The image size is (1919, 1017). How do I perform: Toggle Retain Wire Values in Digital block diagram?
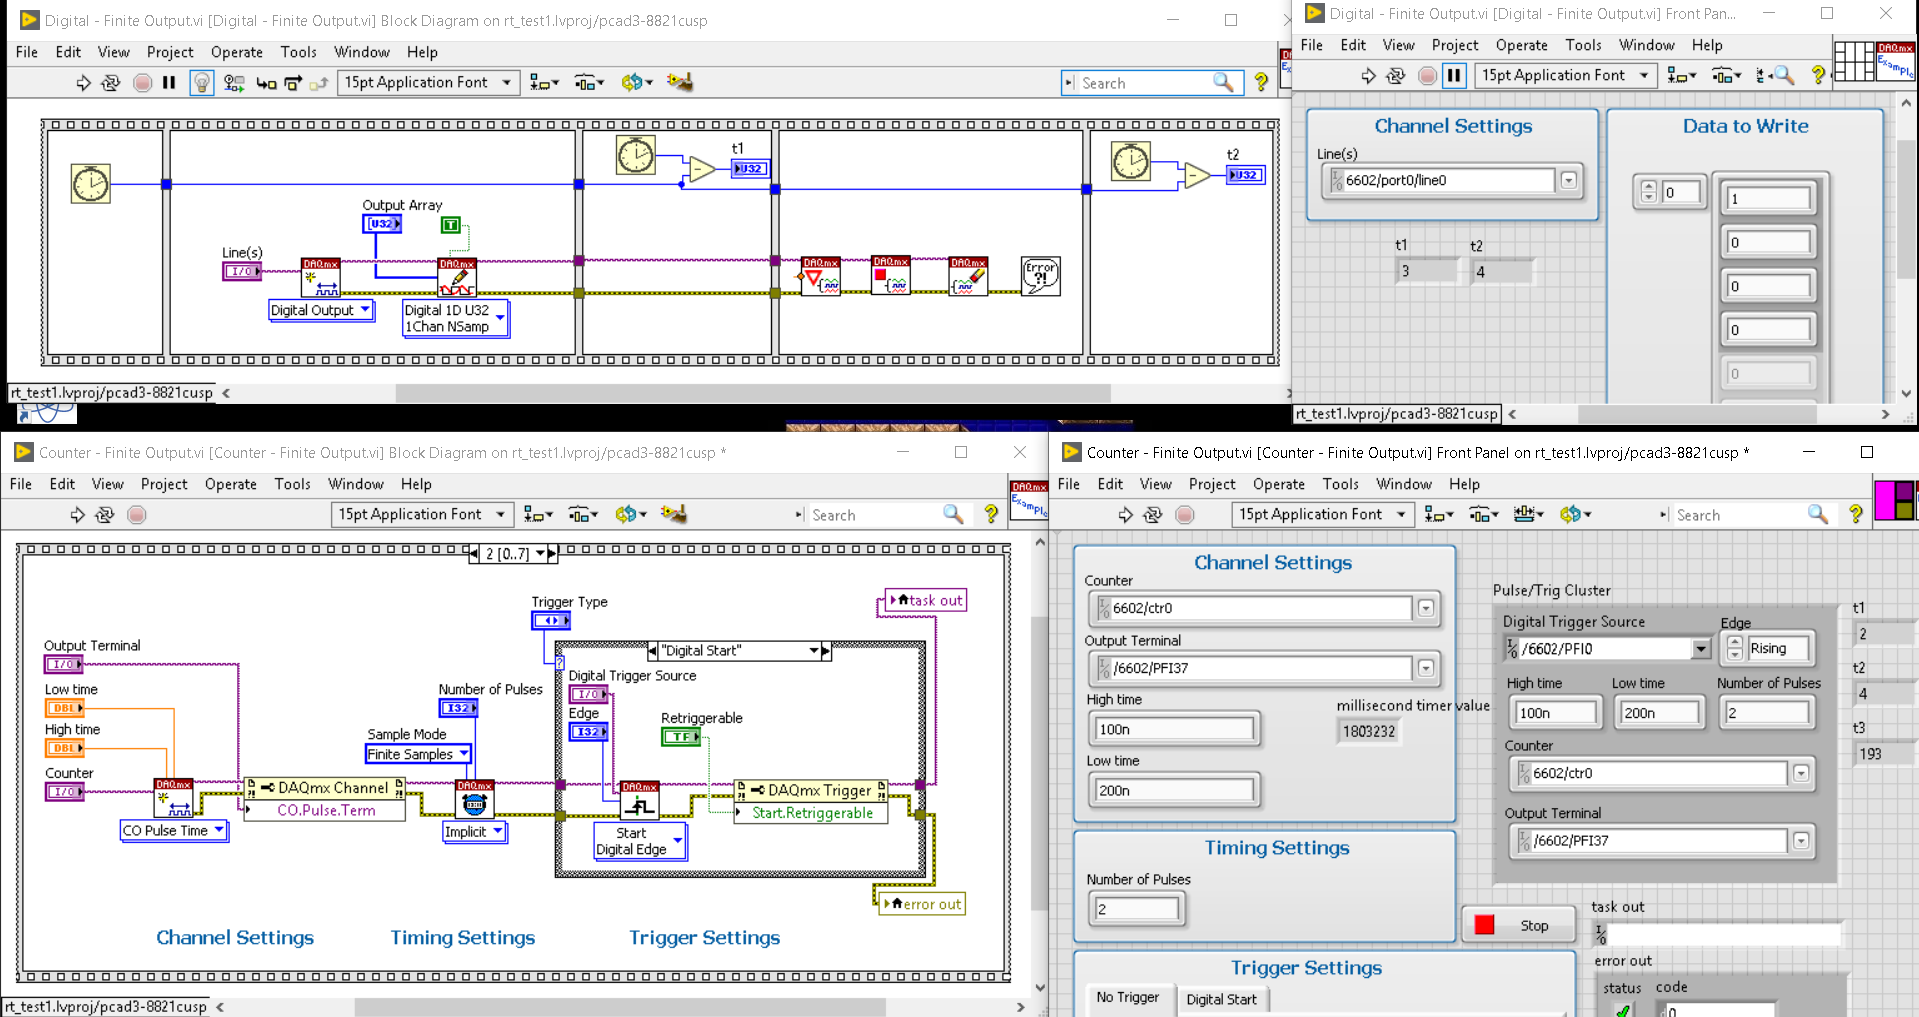click(x=234, y=83)
